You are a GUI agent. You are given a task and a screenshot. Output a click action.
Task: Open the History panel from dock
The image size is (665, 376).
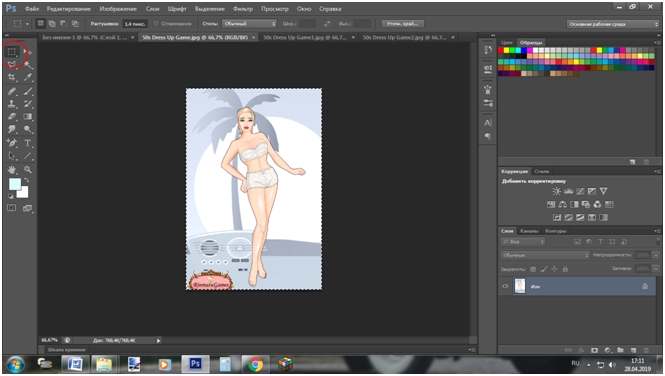pos(488,50)
